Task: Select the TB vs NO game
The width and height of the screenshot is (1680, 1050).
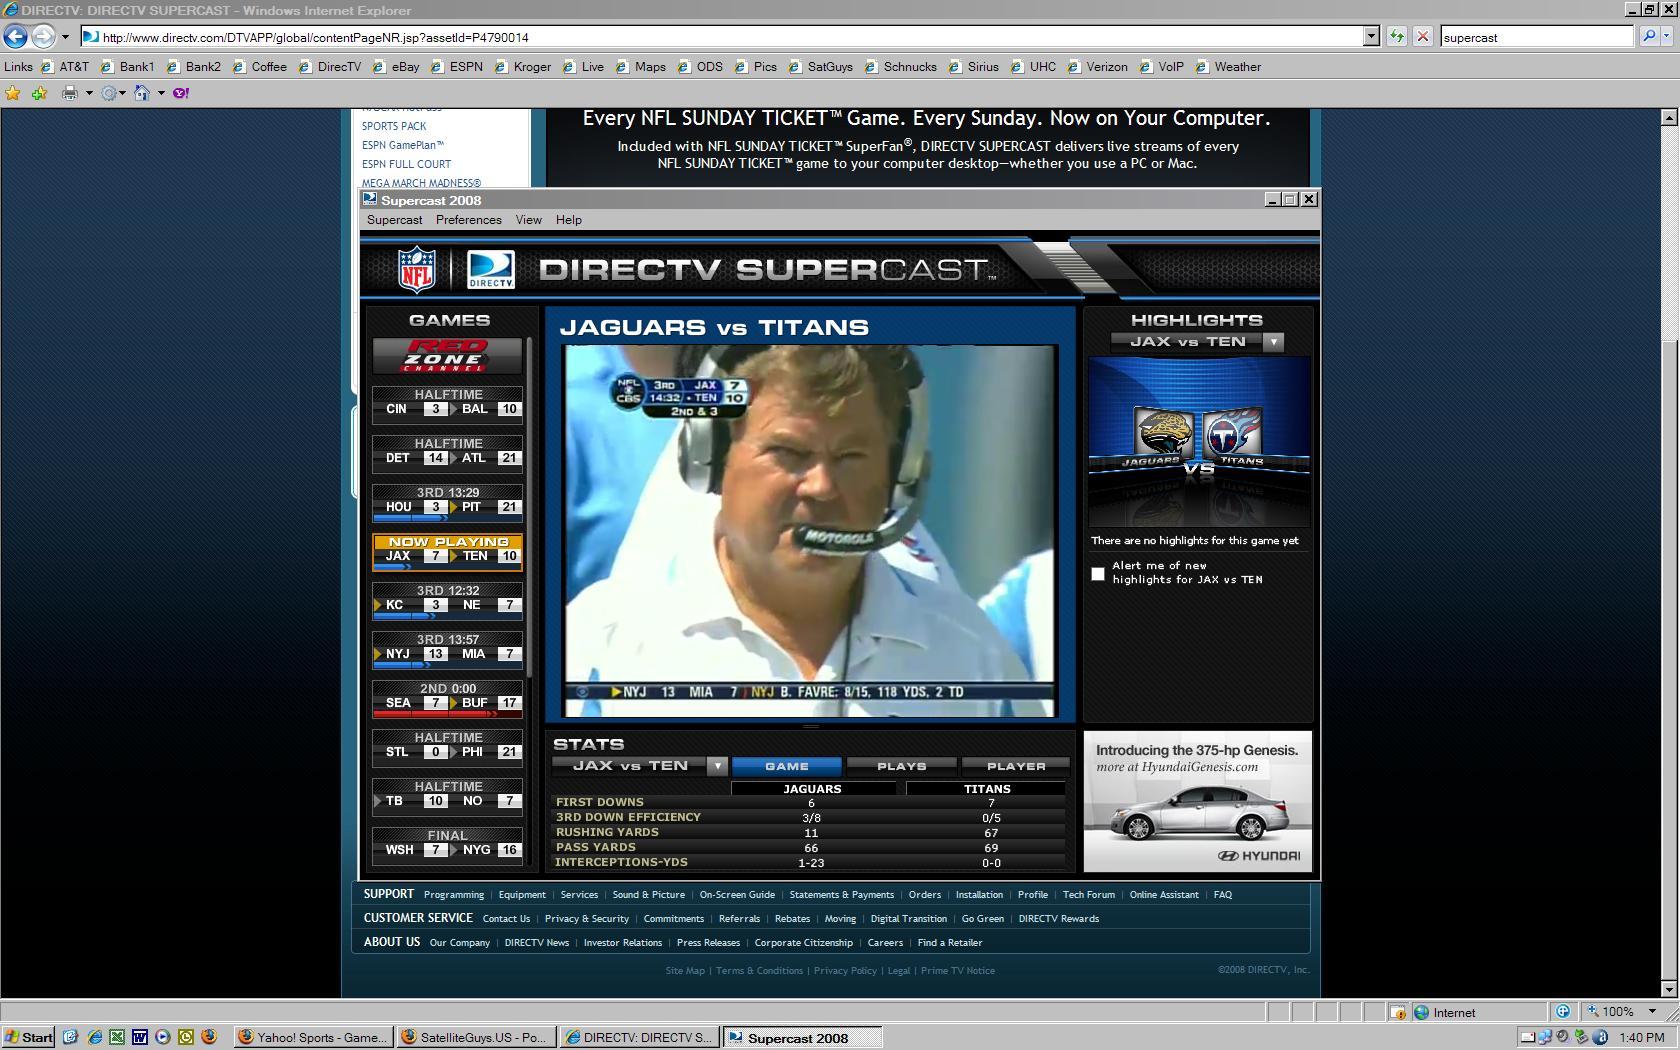Action: pos(447,795)
